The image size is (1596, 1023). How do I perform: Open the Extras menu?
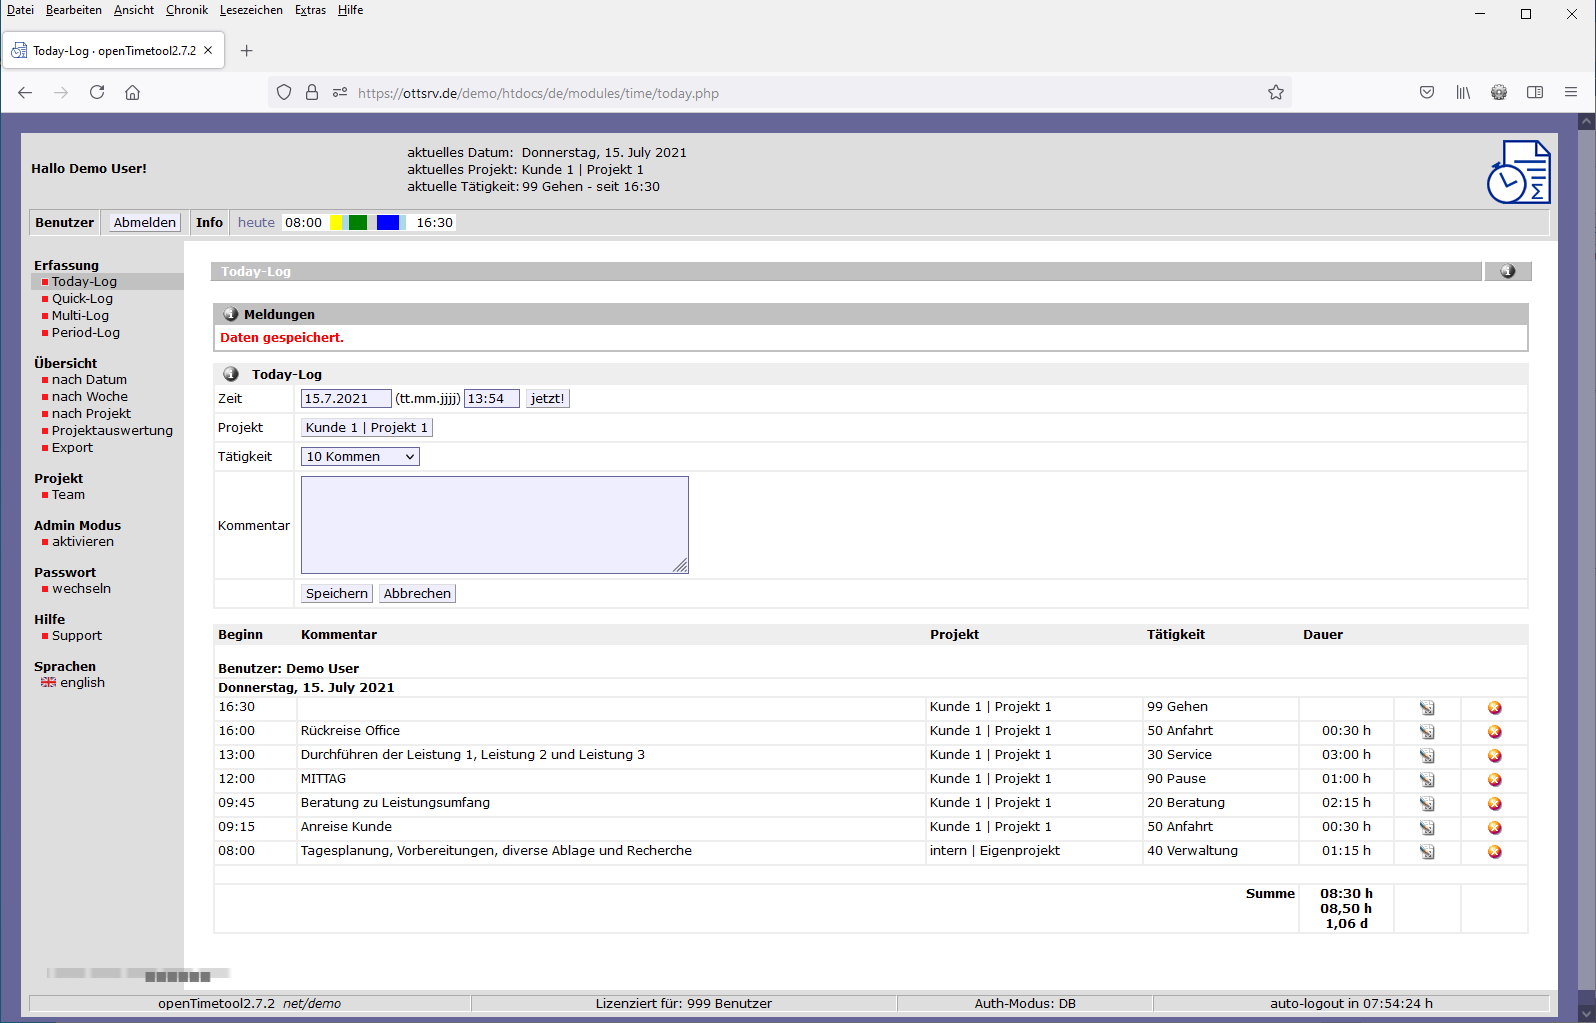click(310, 10)
